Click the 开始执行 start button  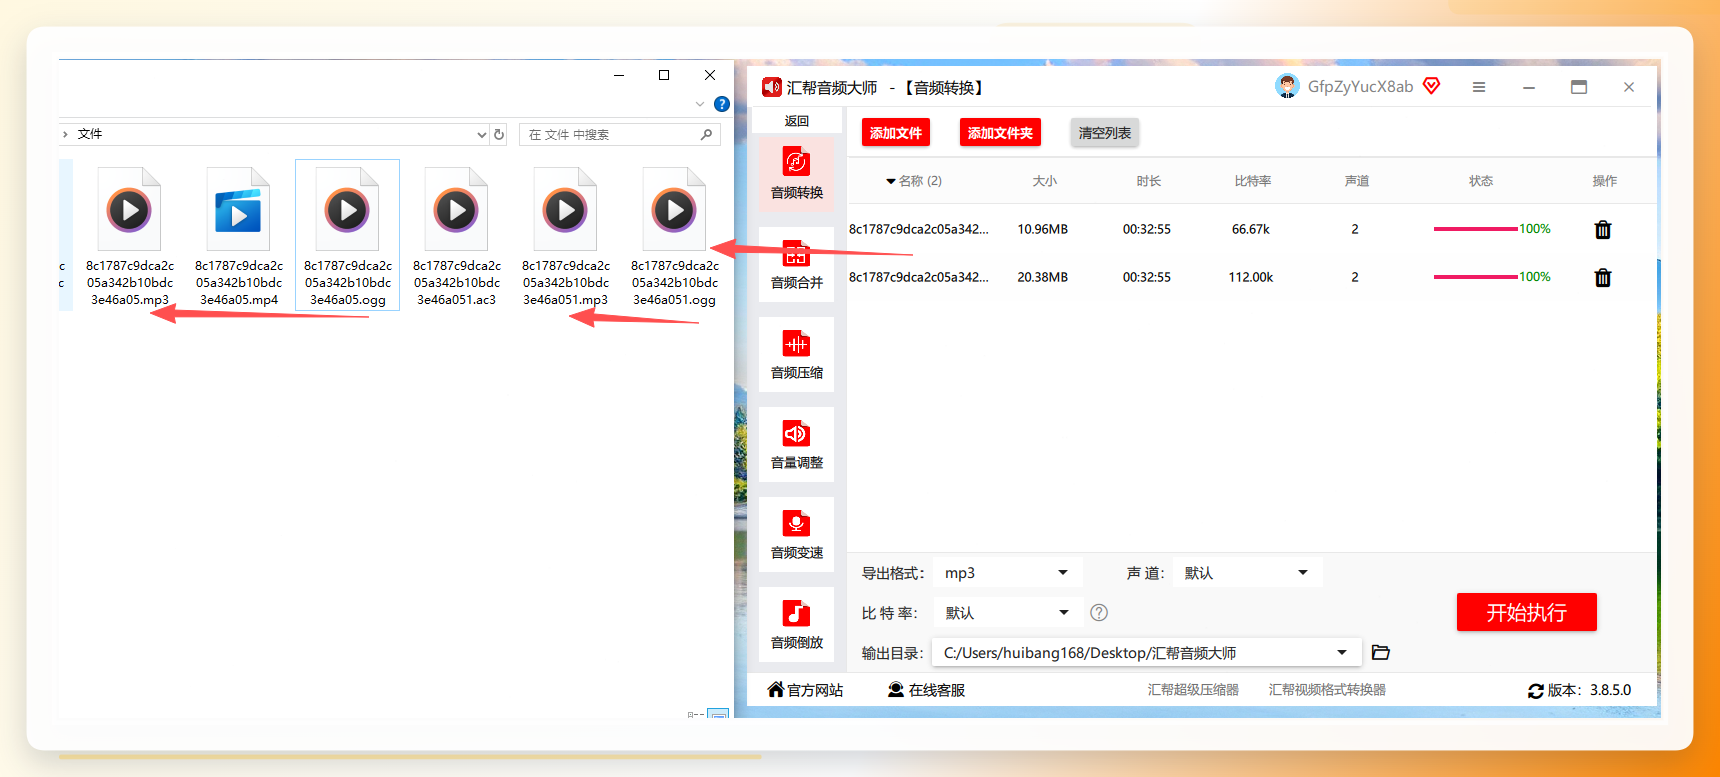(1526, 612)
